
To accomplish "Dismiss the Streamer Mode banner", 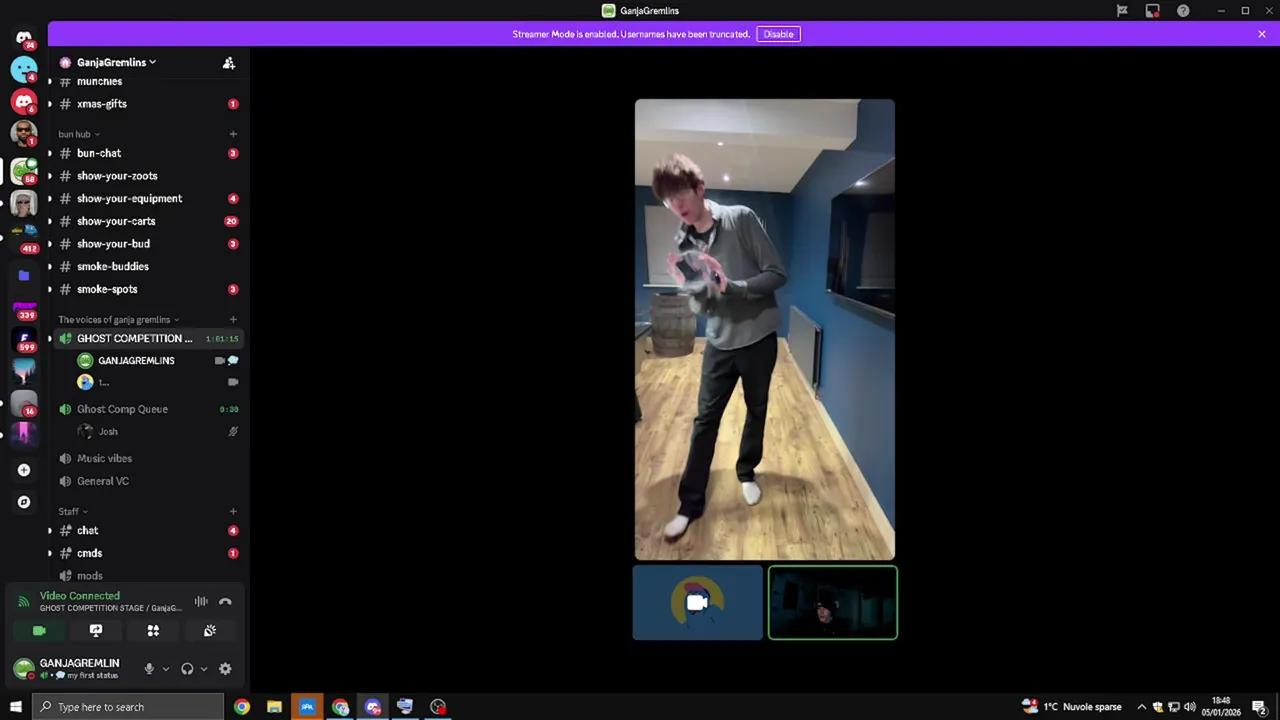I will (1262, 34).
